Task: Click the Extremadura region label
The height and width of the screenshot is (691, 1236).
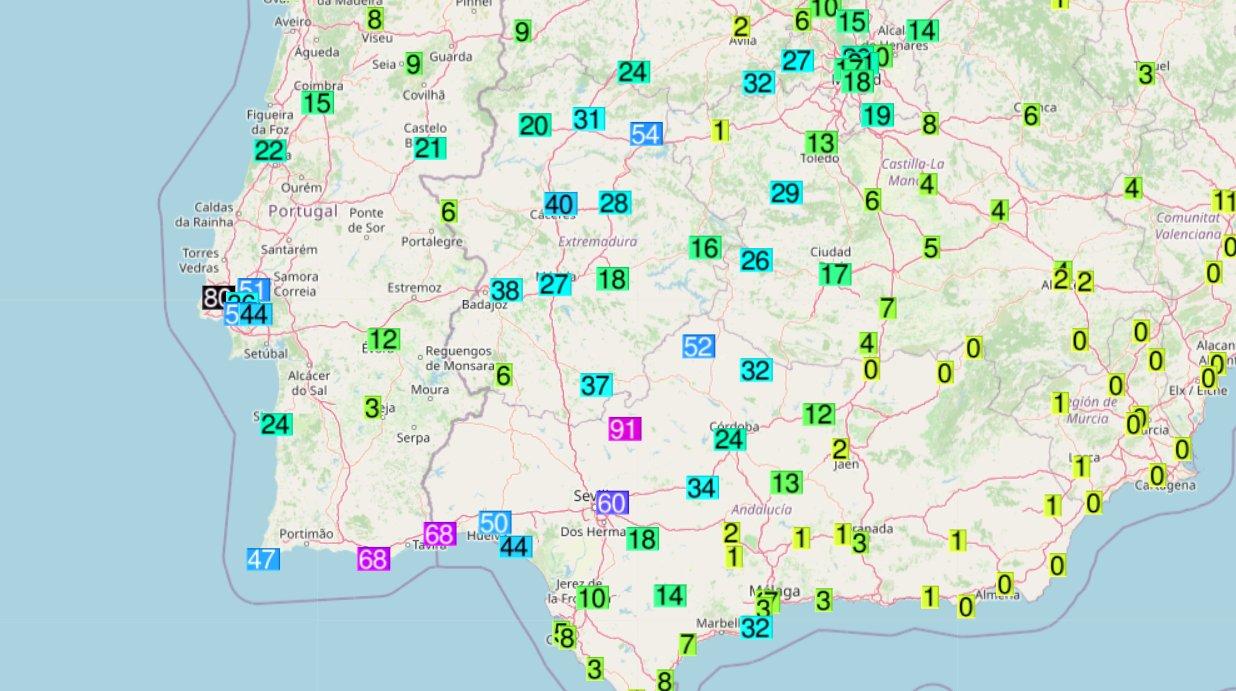Action: [597, 242]
